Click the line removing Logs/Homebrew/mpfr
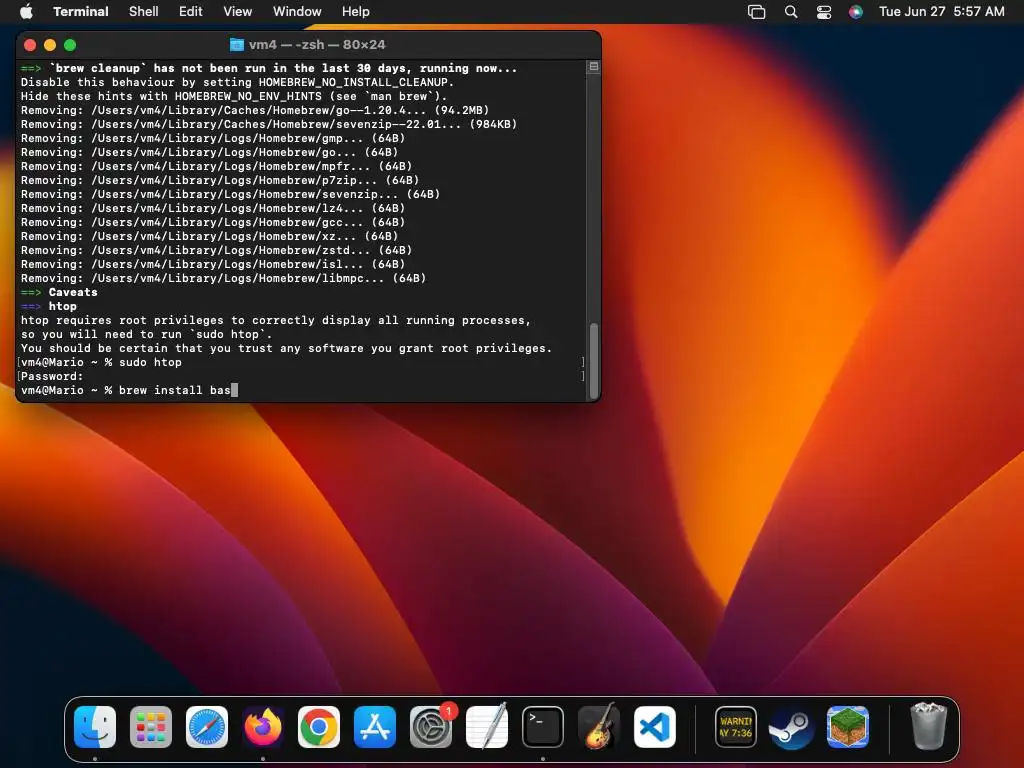1024x768 pixels. coord(216,166)
